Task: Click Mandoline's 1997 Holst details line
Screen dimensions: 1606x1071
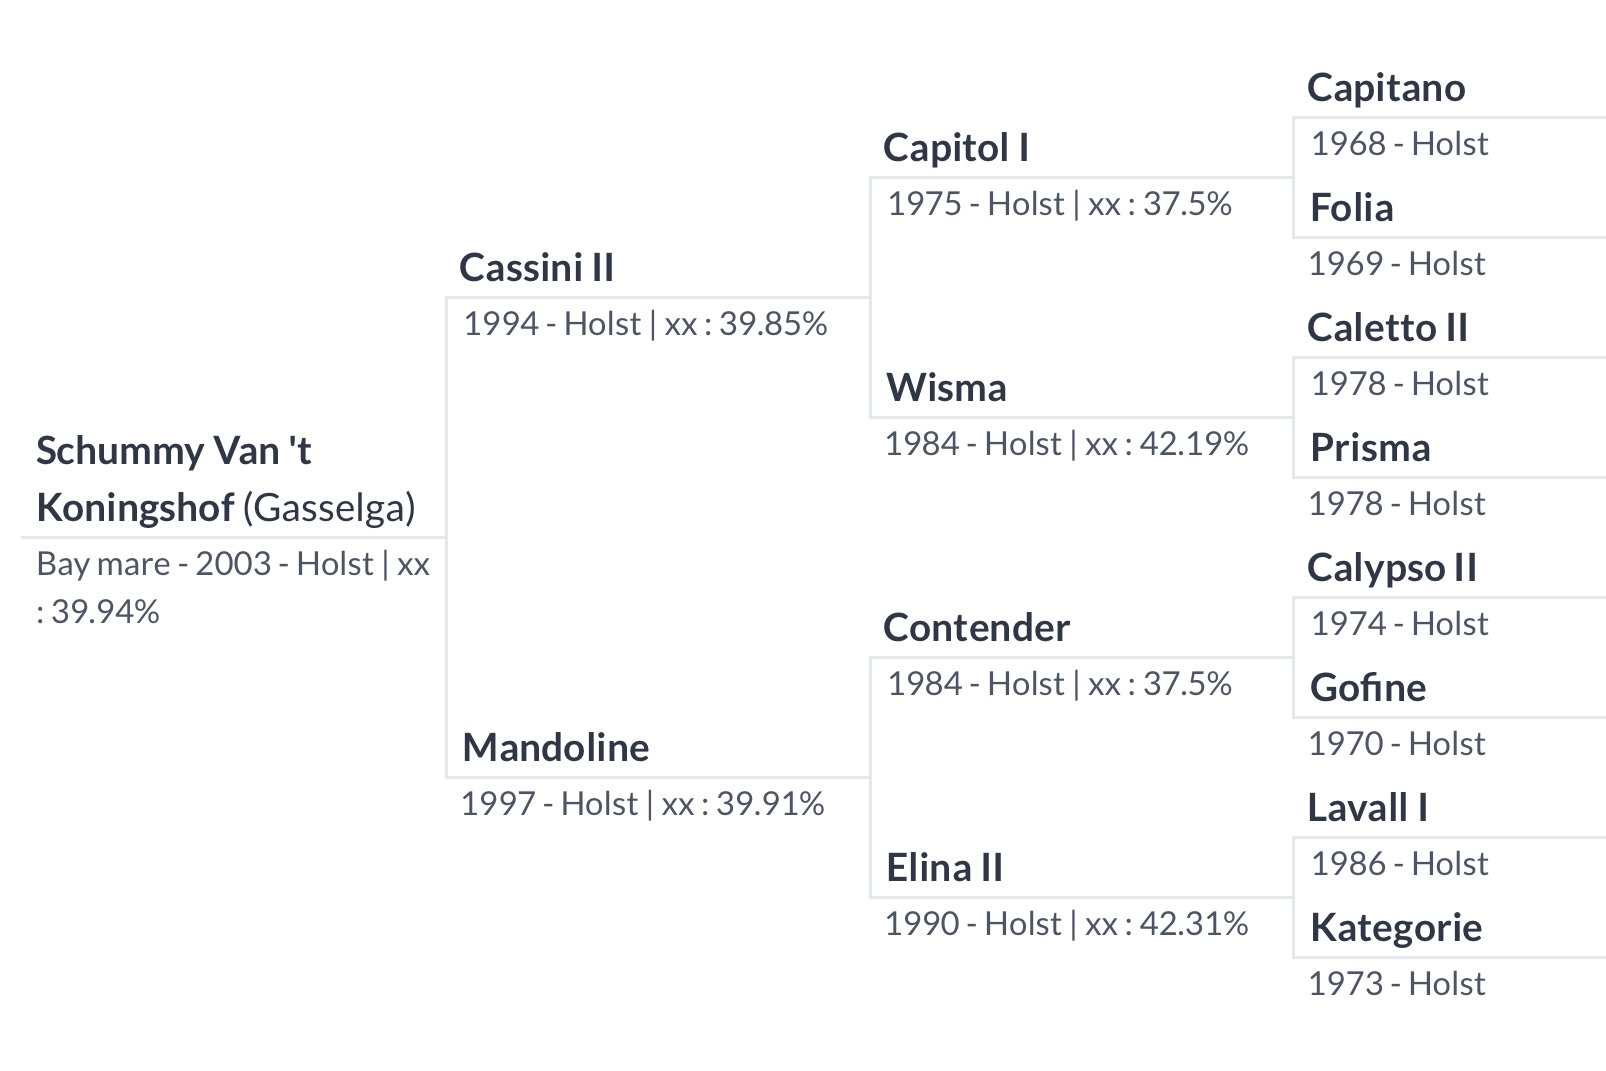Action: click(642, 804)
